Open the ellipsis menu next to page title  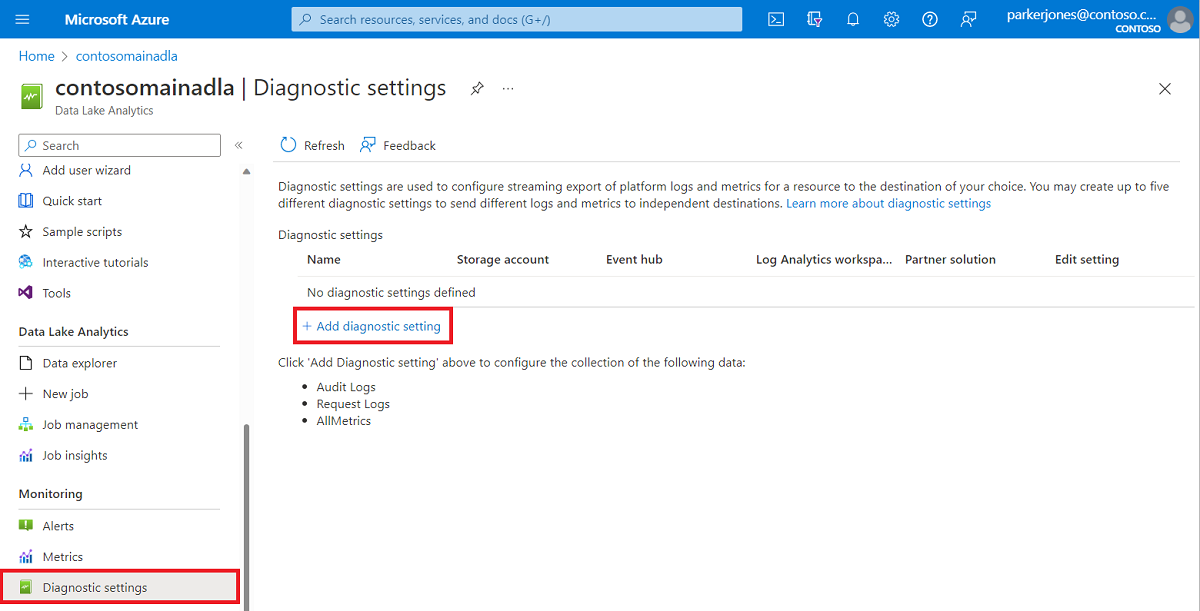tap(507, 88)
